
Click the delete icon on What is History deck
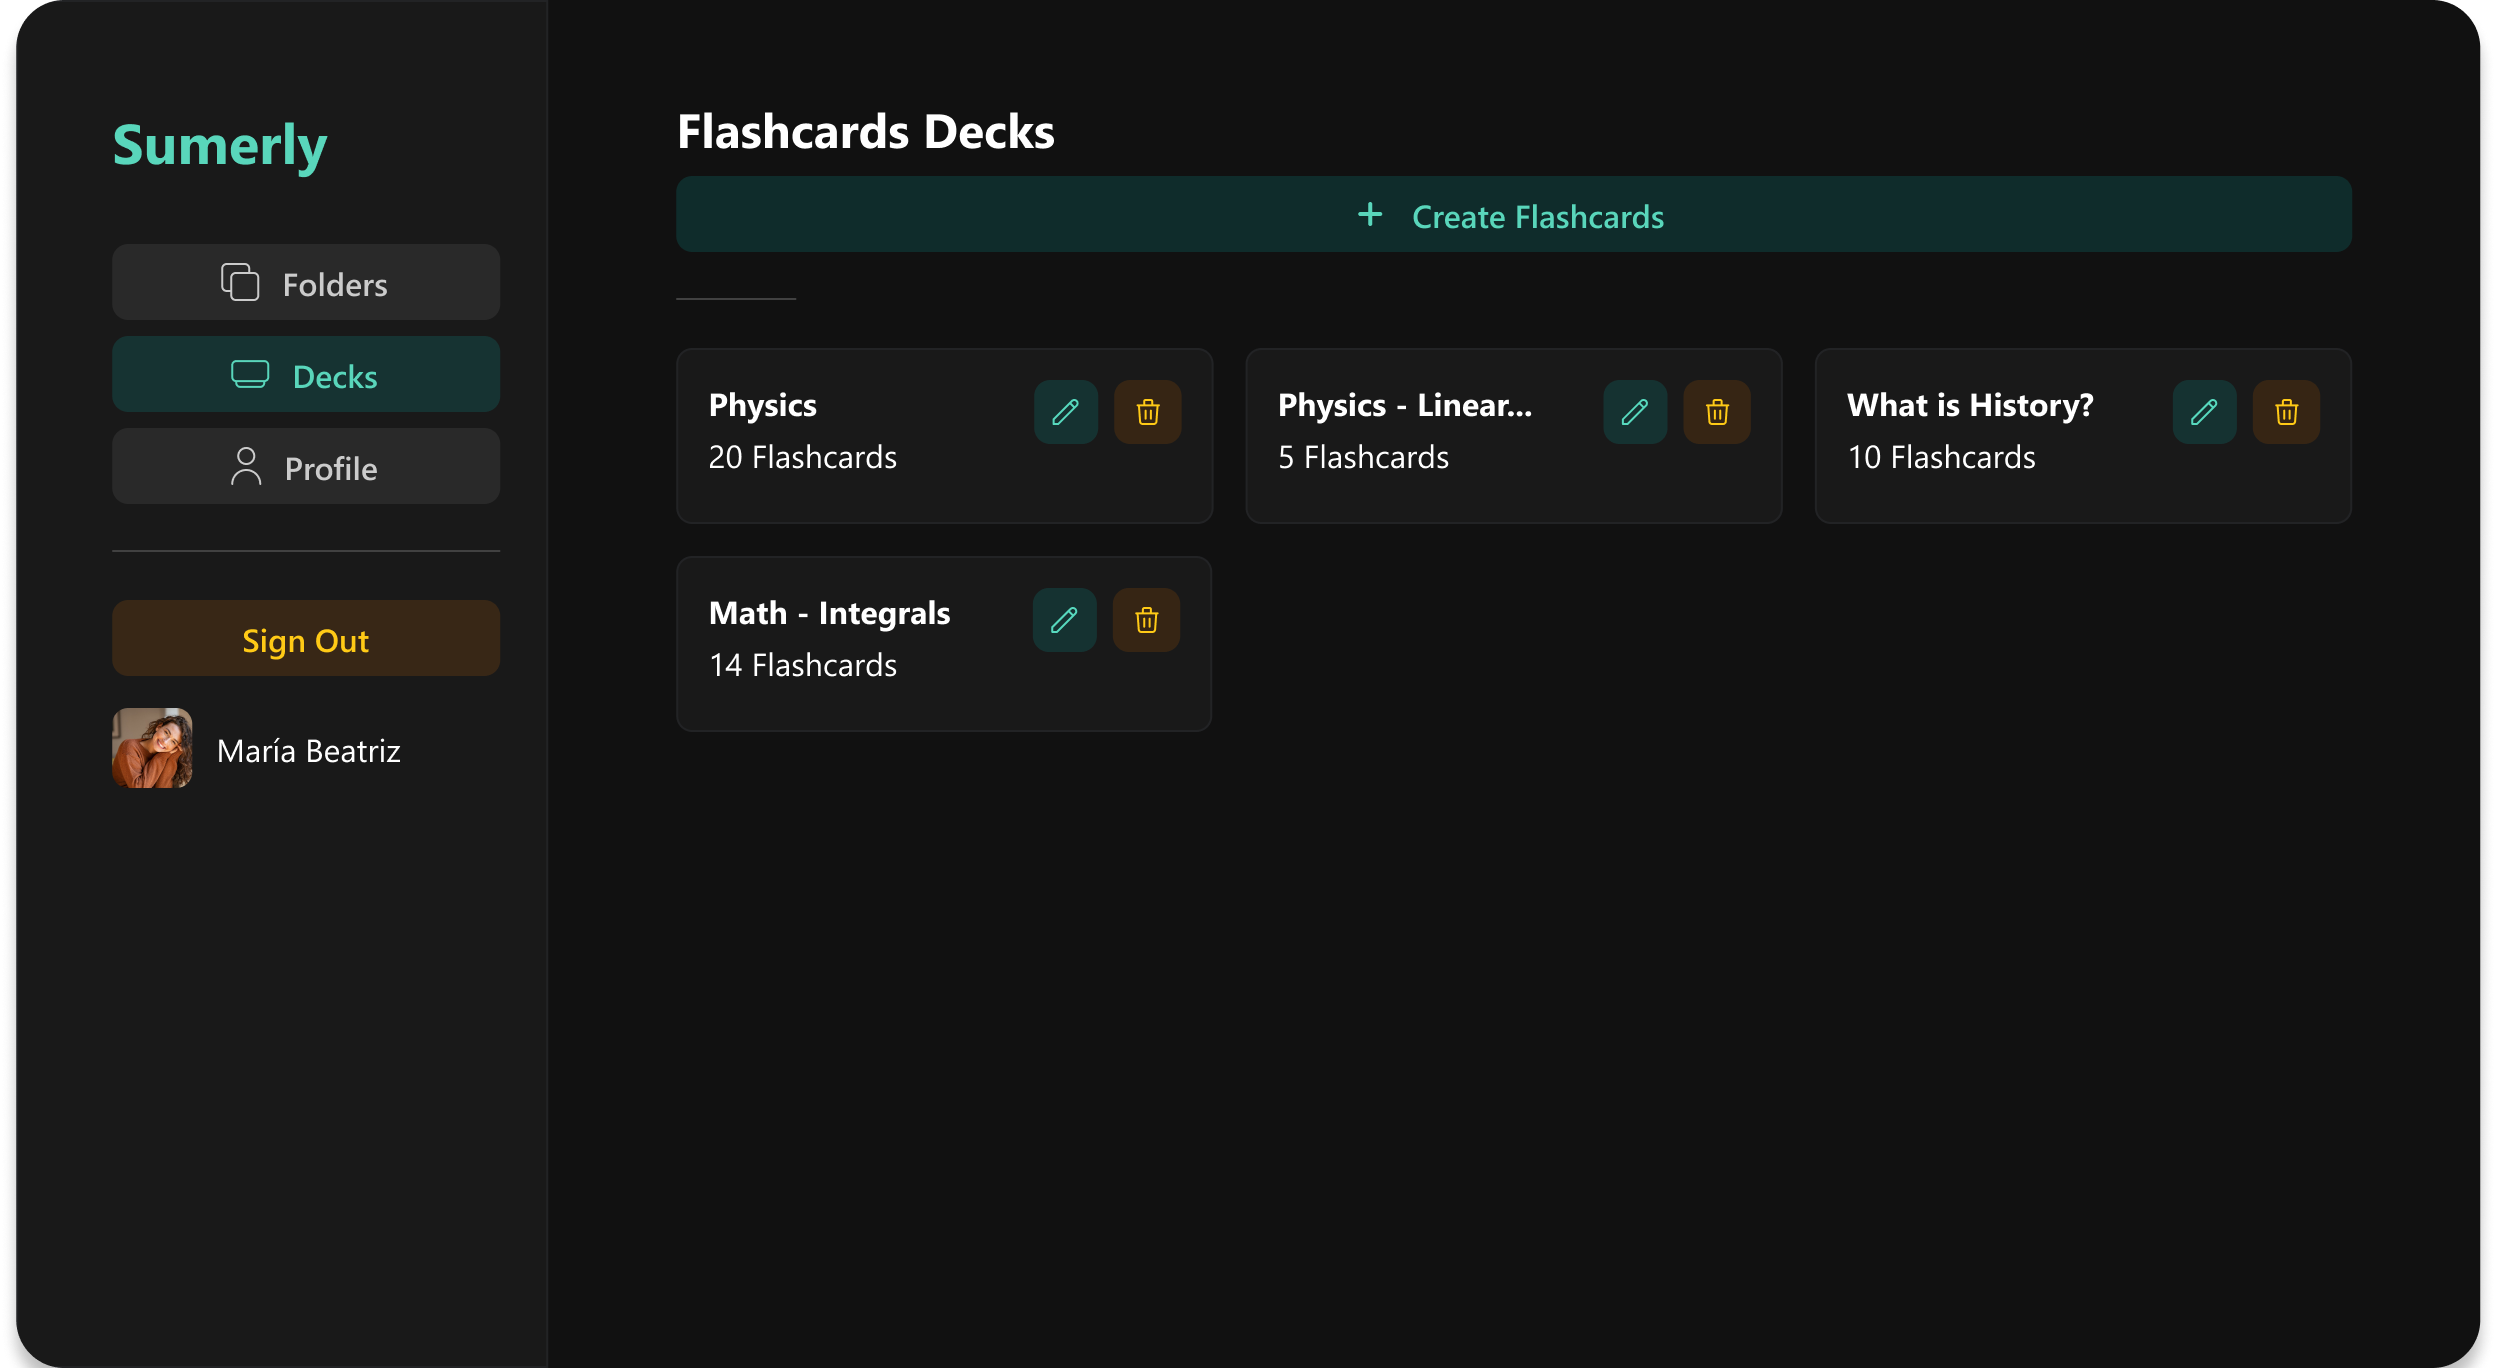[x=2285, y=411]
